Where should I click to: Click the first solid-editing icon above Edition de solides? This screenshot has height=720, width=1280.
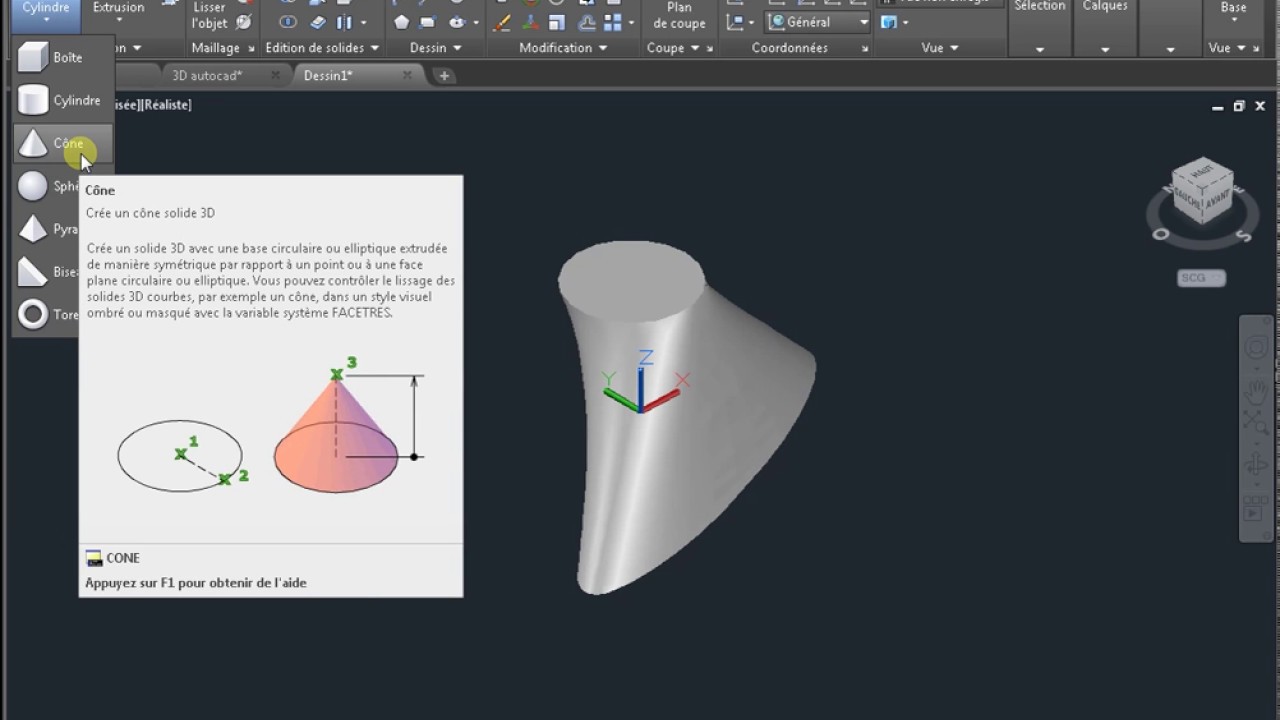tap(287, 22)
